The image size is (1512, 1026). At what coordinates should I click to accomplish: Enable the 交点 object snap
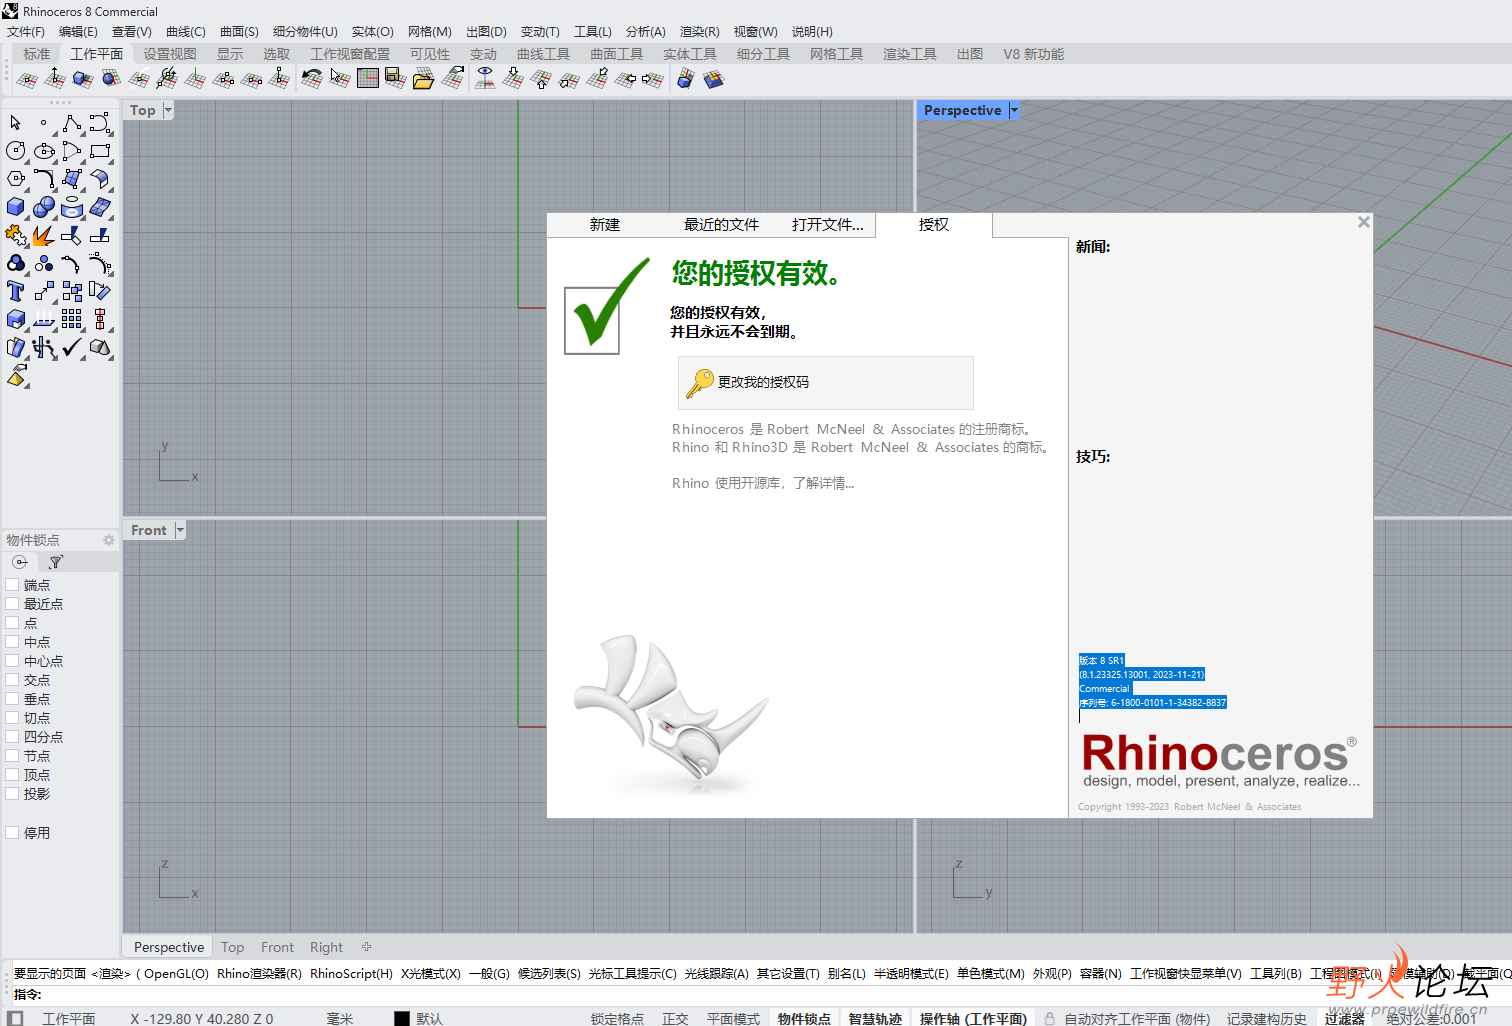(12, 680)
